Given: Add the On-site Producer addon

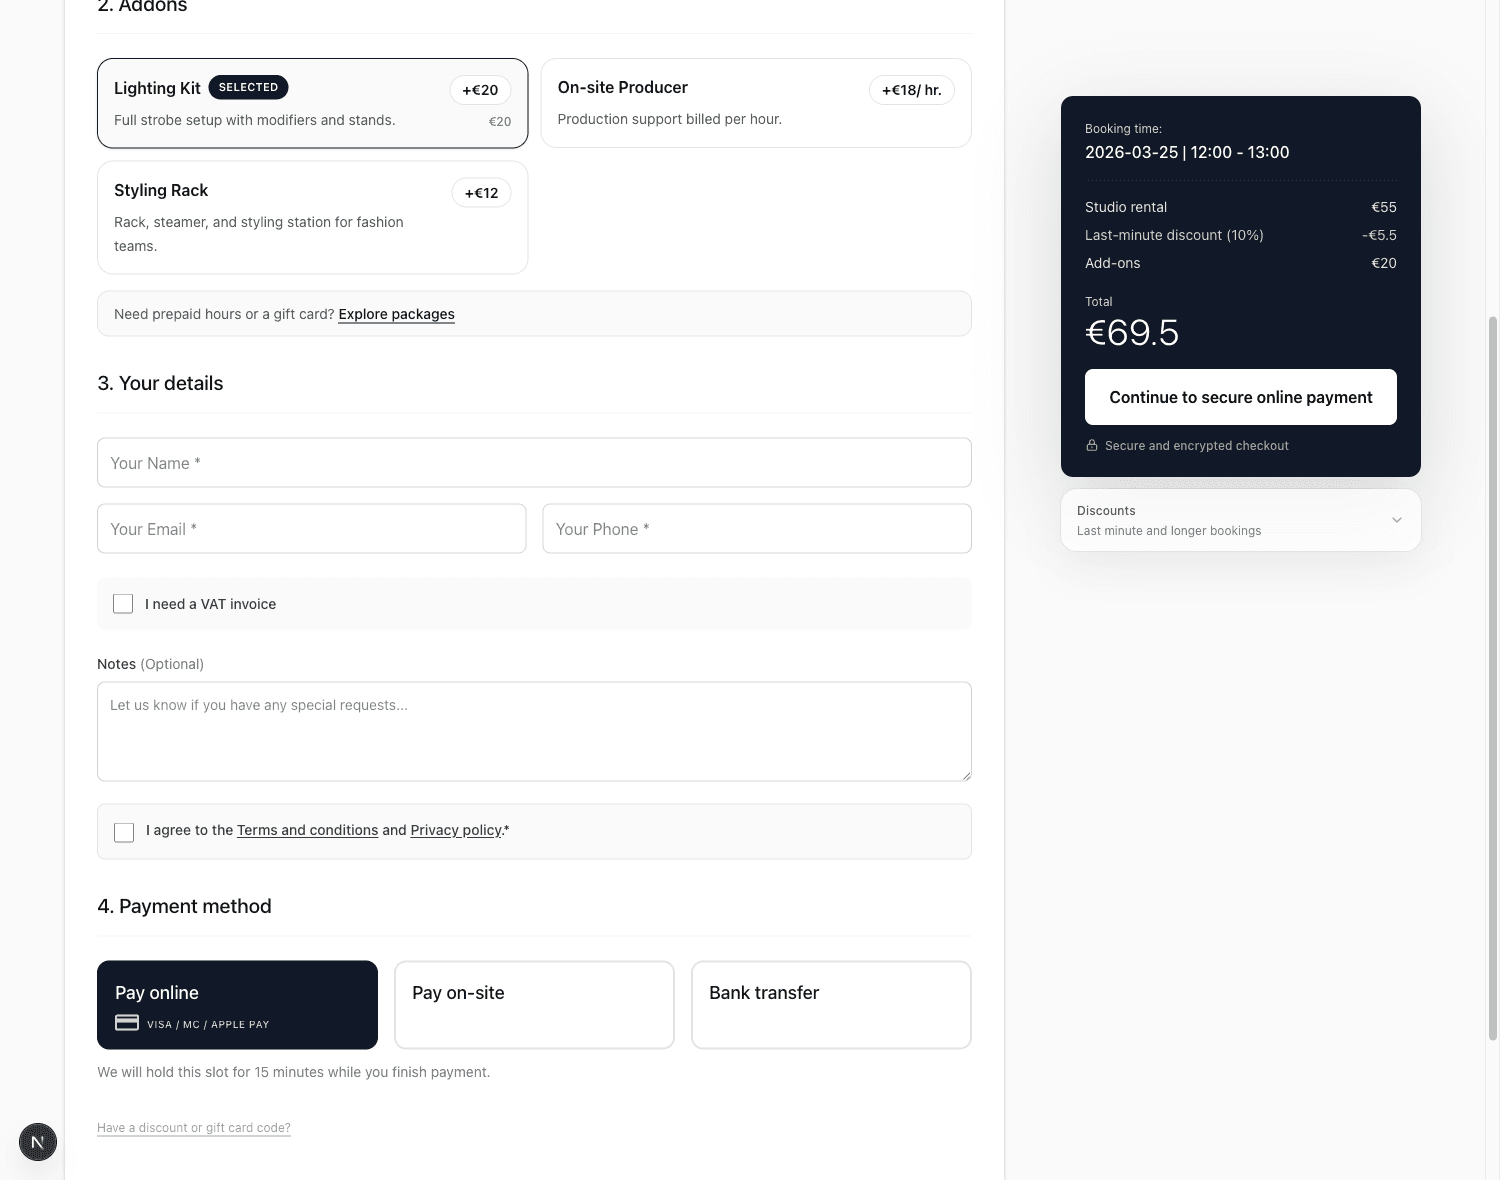Looking at the screenshot, I should [x=755, y=102].
